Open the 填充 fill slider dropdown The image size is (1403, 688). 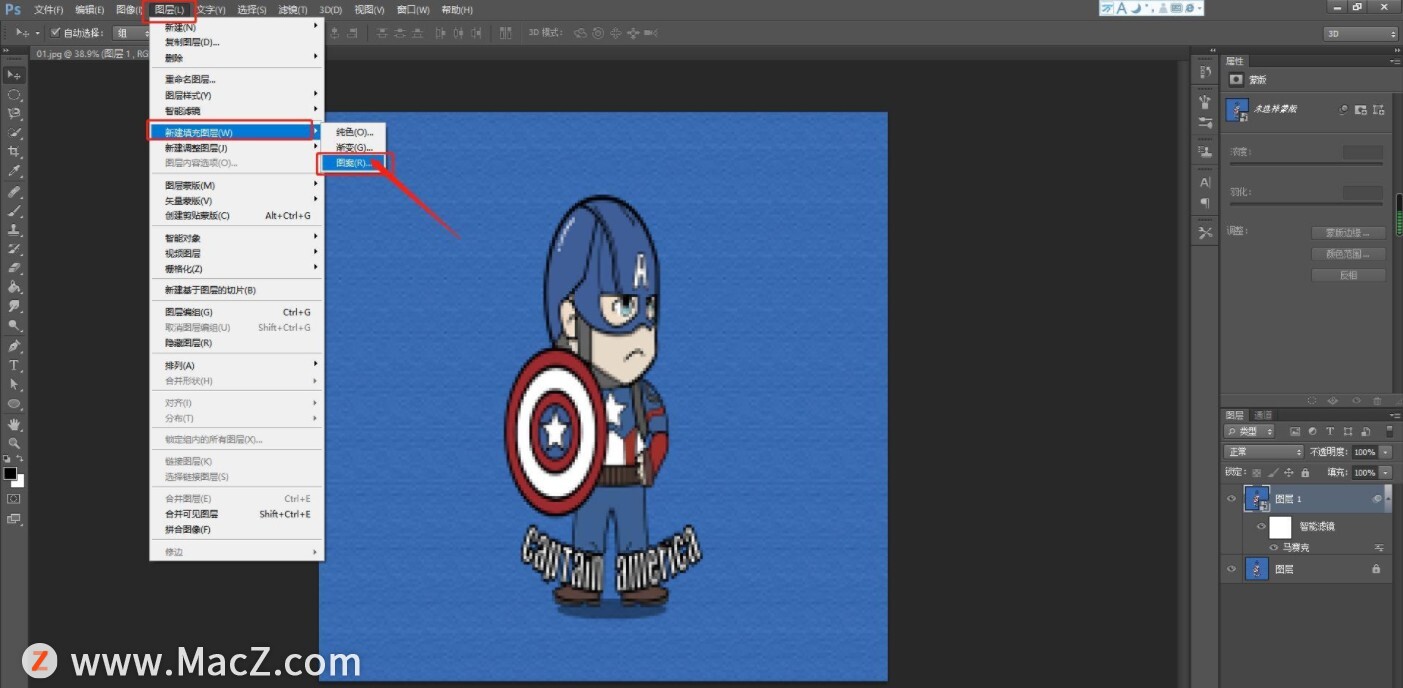[1385, 472]
